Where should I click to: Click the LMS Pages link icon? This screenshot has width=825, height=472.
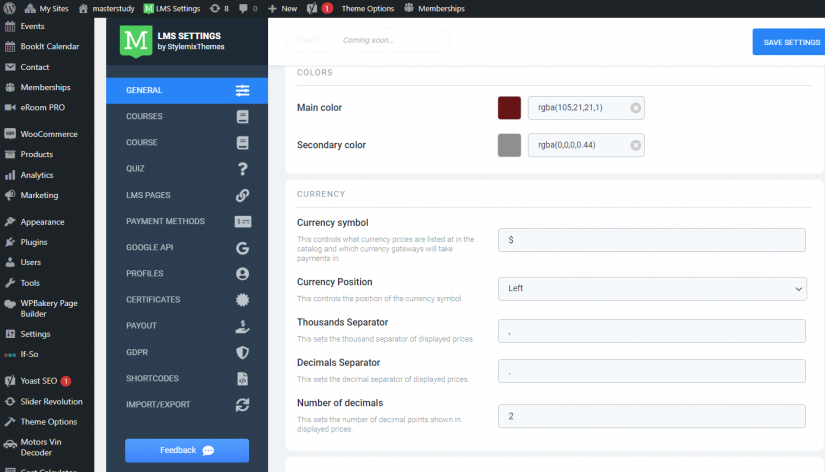pyautogui.click(x=242, y=195)
